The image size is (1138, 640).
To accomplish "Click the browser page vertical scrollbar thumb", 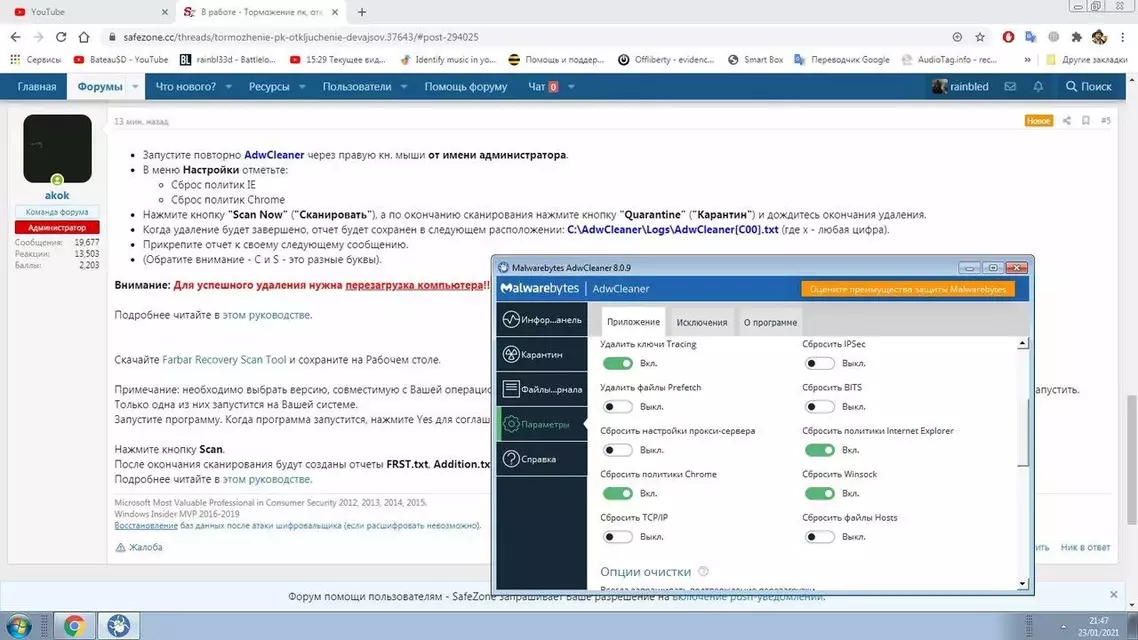I will (1131, 460).
